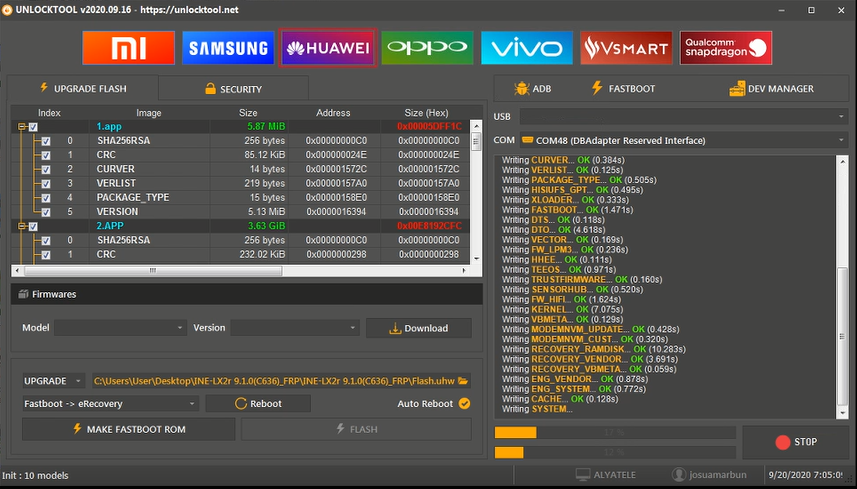
Task: Uncheck the PACKAGE_TYPE checkbox
Action: [x=46, y=198]
